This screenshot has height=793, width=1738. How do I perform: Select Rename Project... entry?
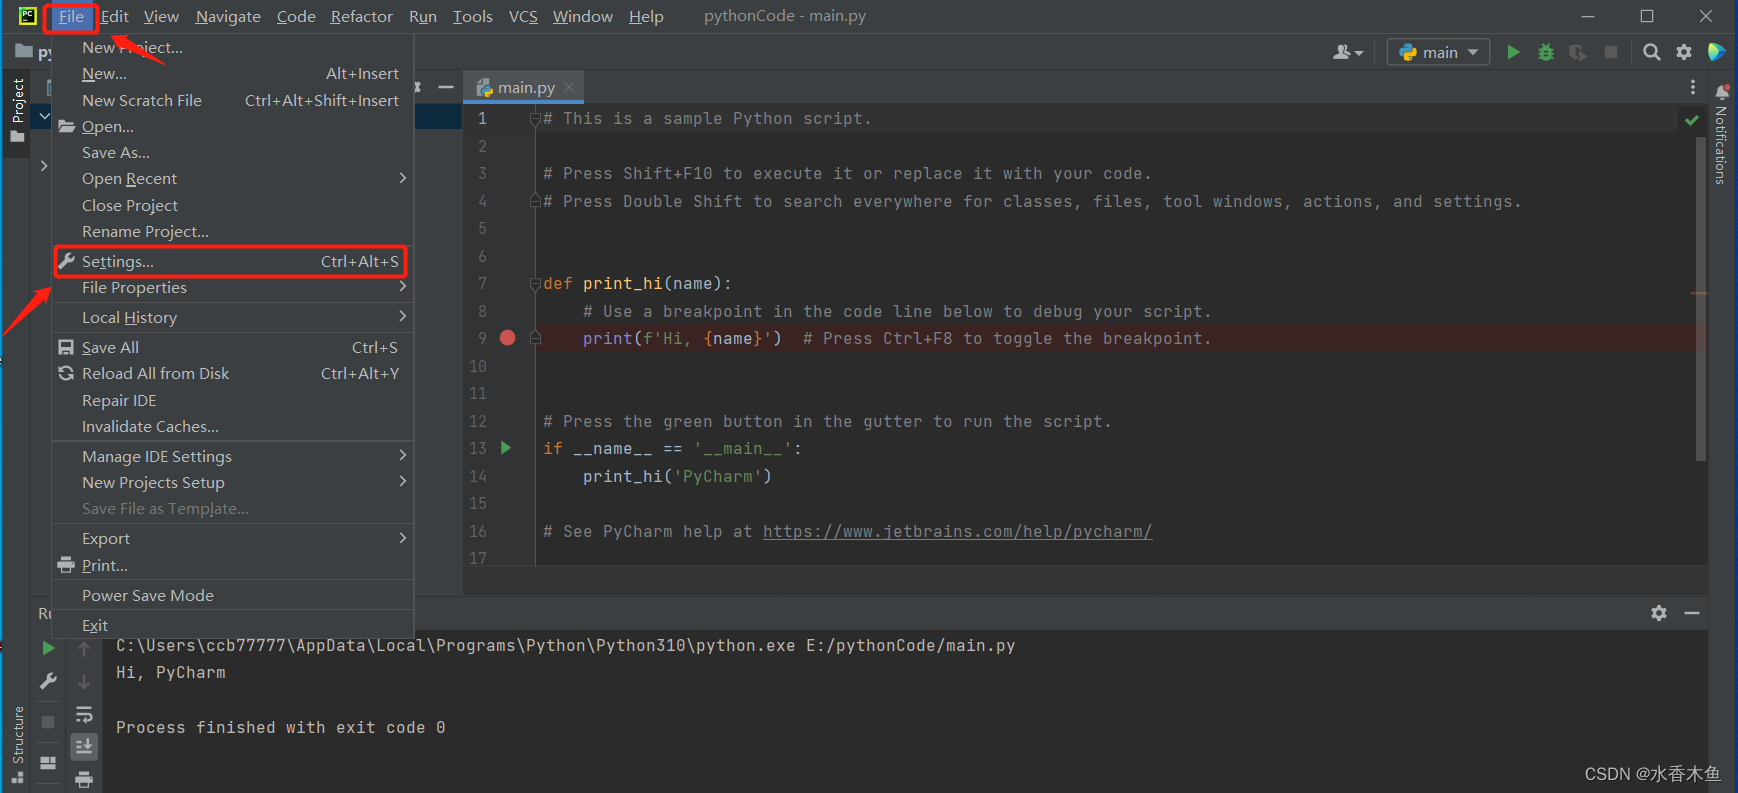coord(232,232)
